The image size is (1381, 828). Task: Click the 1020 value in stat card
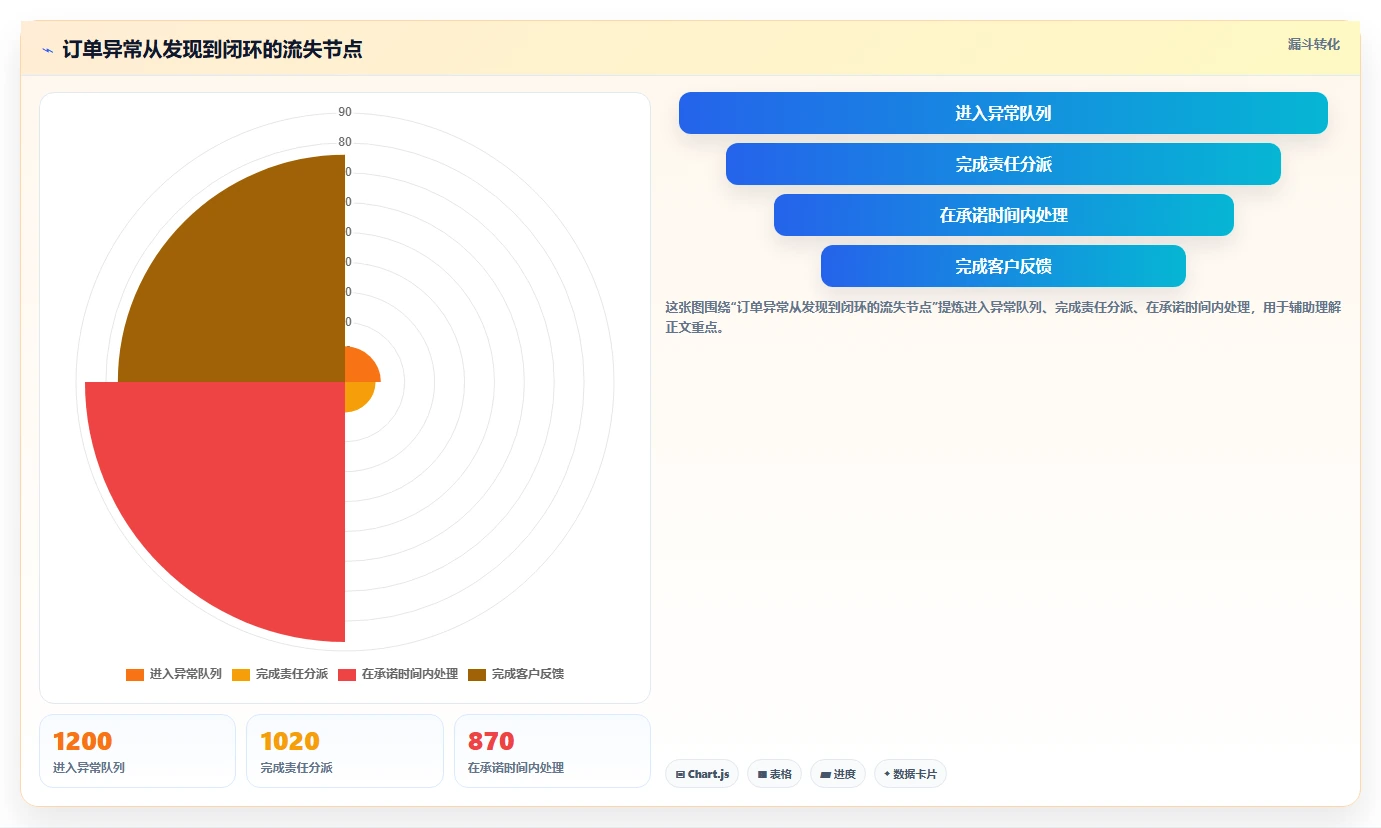290,742
